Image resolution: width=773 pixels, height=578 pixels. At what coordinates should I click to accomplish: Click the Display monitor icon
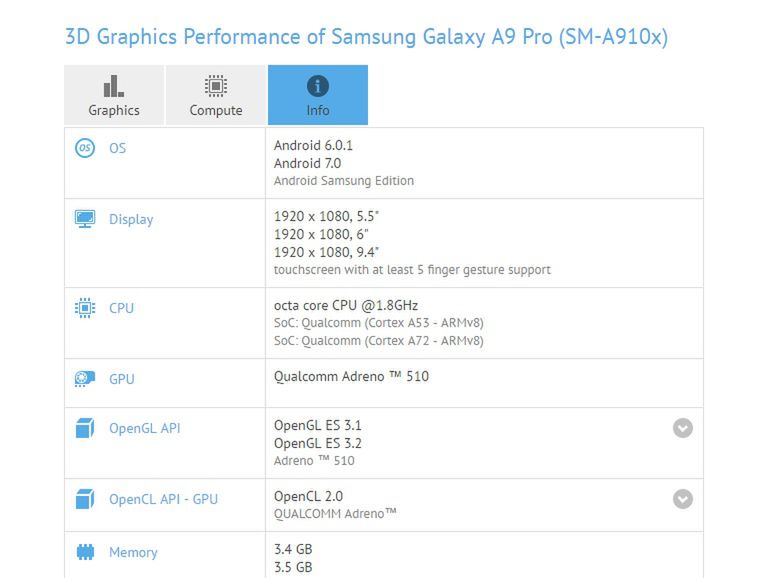point(85,219)
